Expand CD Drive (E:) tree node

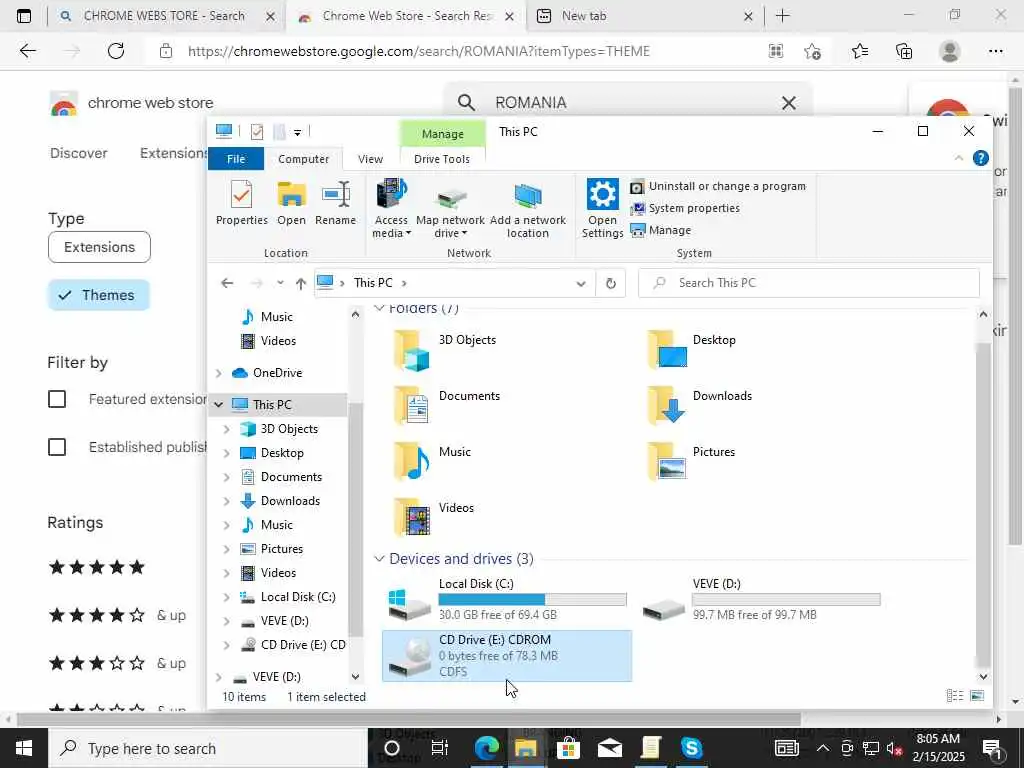click(x=227, y=645)
